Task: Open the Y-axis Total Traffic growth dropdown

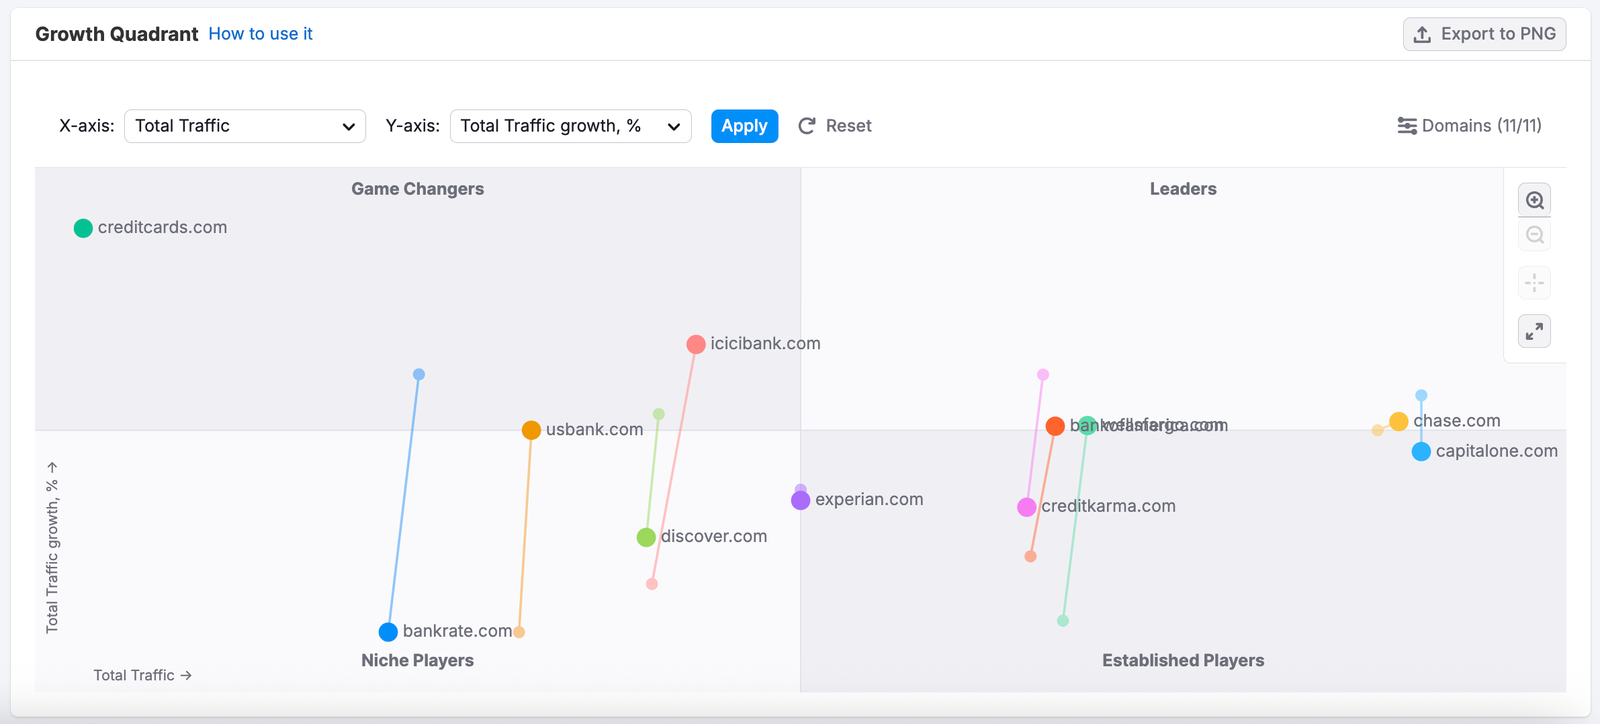Action: 570,126
